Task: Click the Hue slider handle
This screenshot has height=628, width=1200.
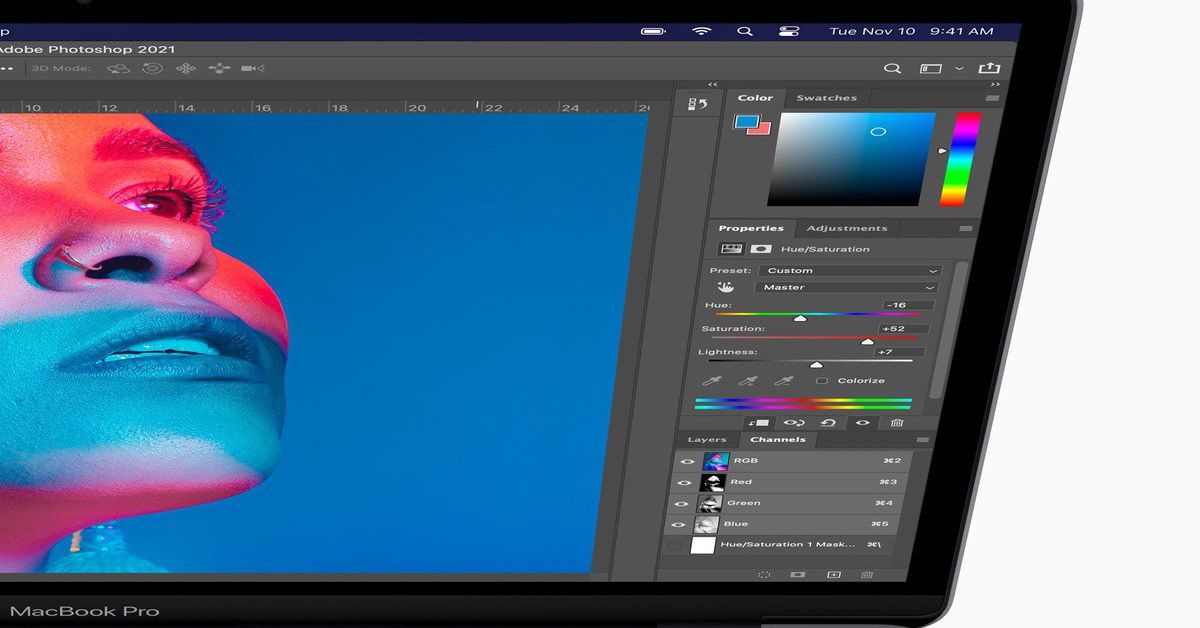Action: (x=799, y=317)
